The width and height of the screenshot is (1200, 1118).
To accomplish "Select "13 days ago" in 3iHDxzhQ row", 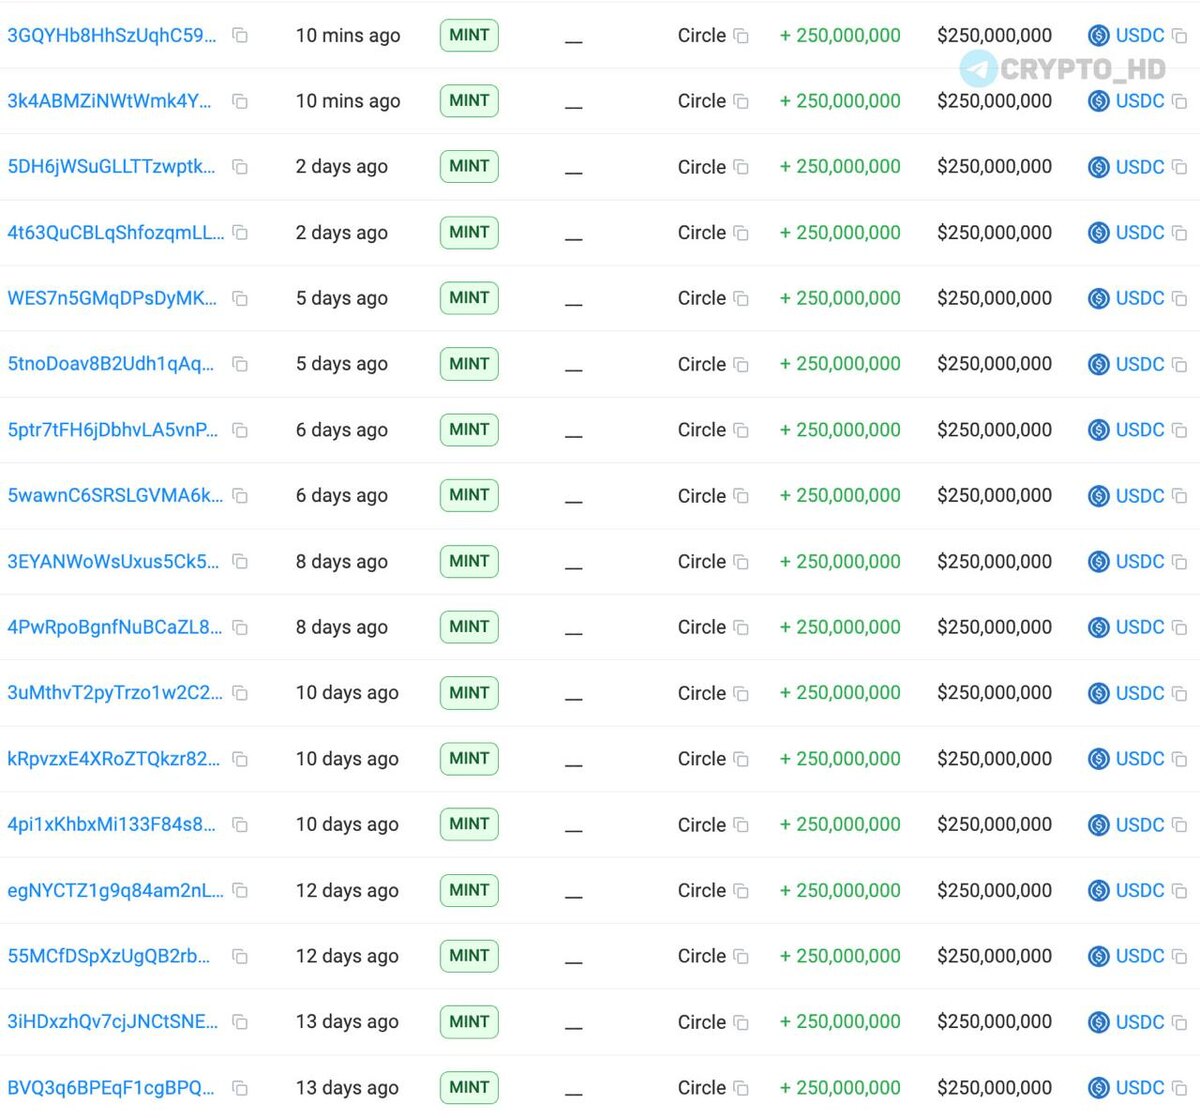I will pyautogui.click(x=347, y=1022).
